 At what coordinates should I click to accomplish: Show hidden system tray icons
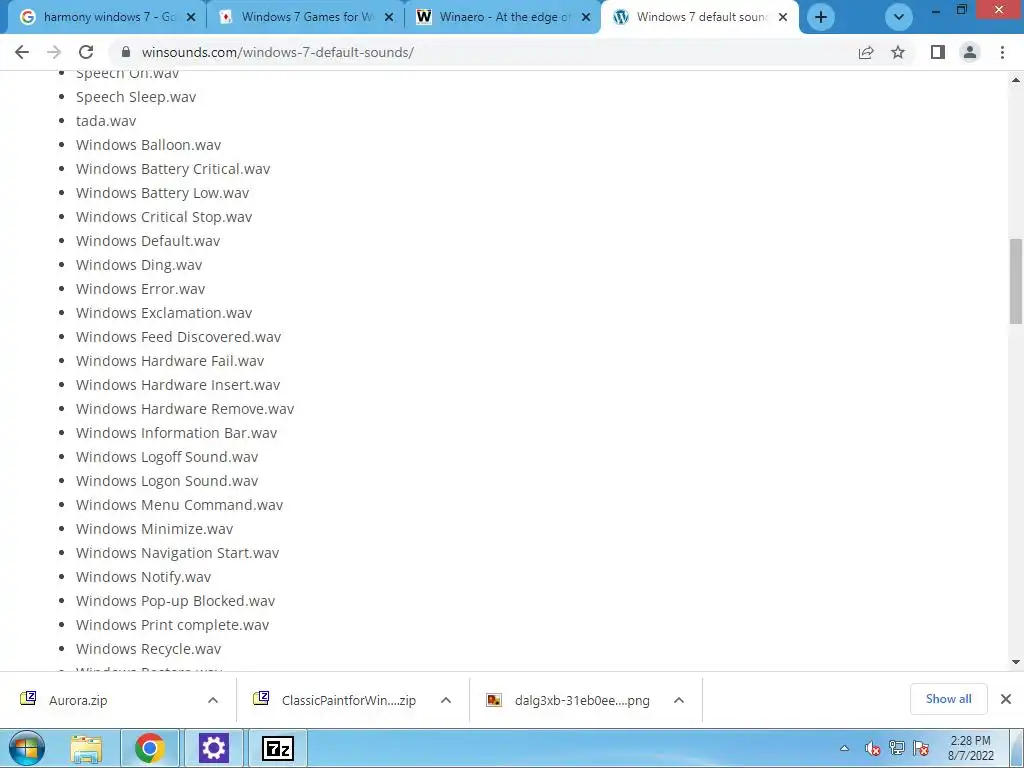844,748
